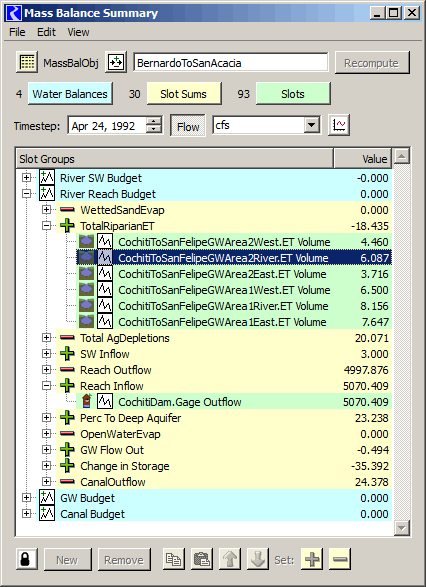Set sign to minus with yellow button
The width and height of the screenshot is (426, 587).
coord(340,559)
